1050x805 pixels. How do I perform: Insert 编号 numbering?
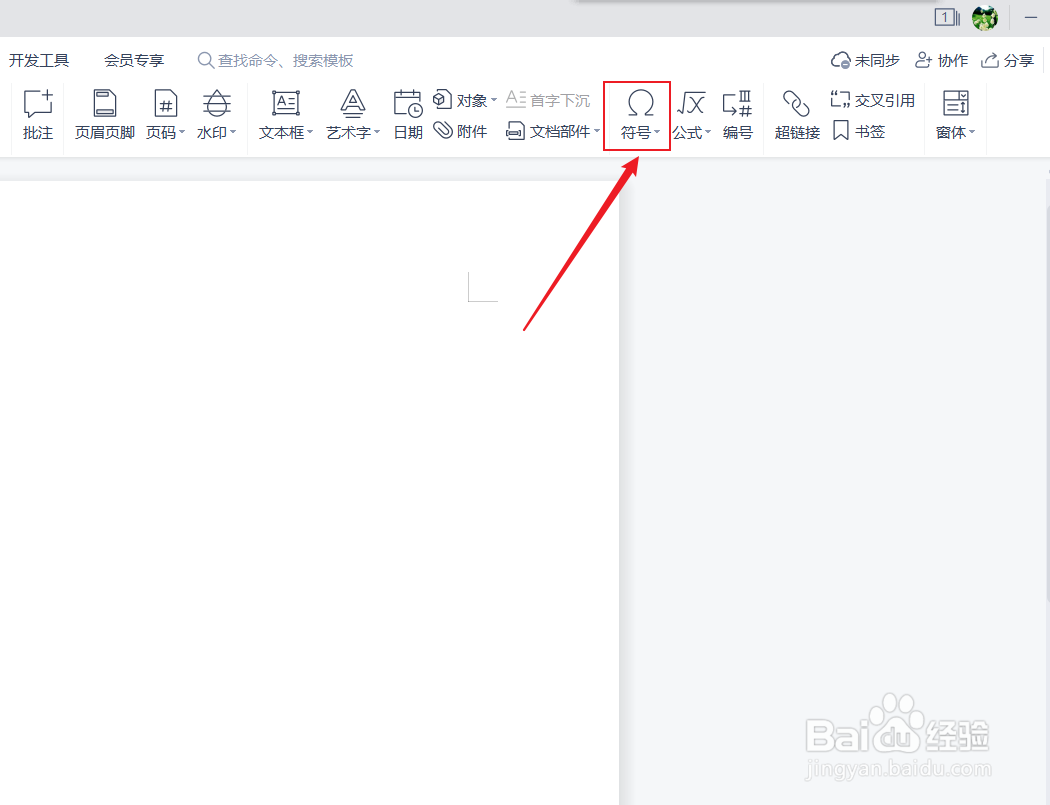737,115
